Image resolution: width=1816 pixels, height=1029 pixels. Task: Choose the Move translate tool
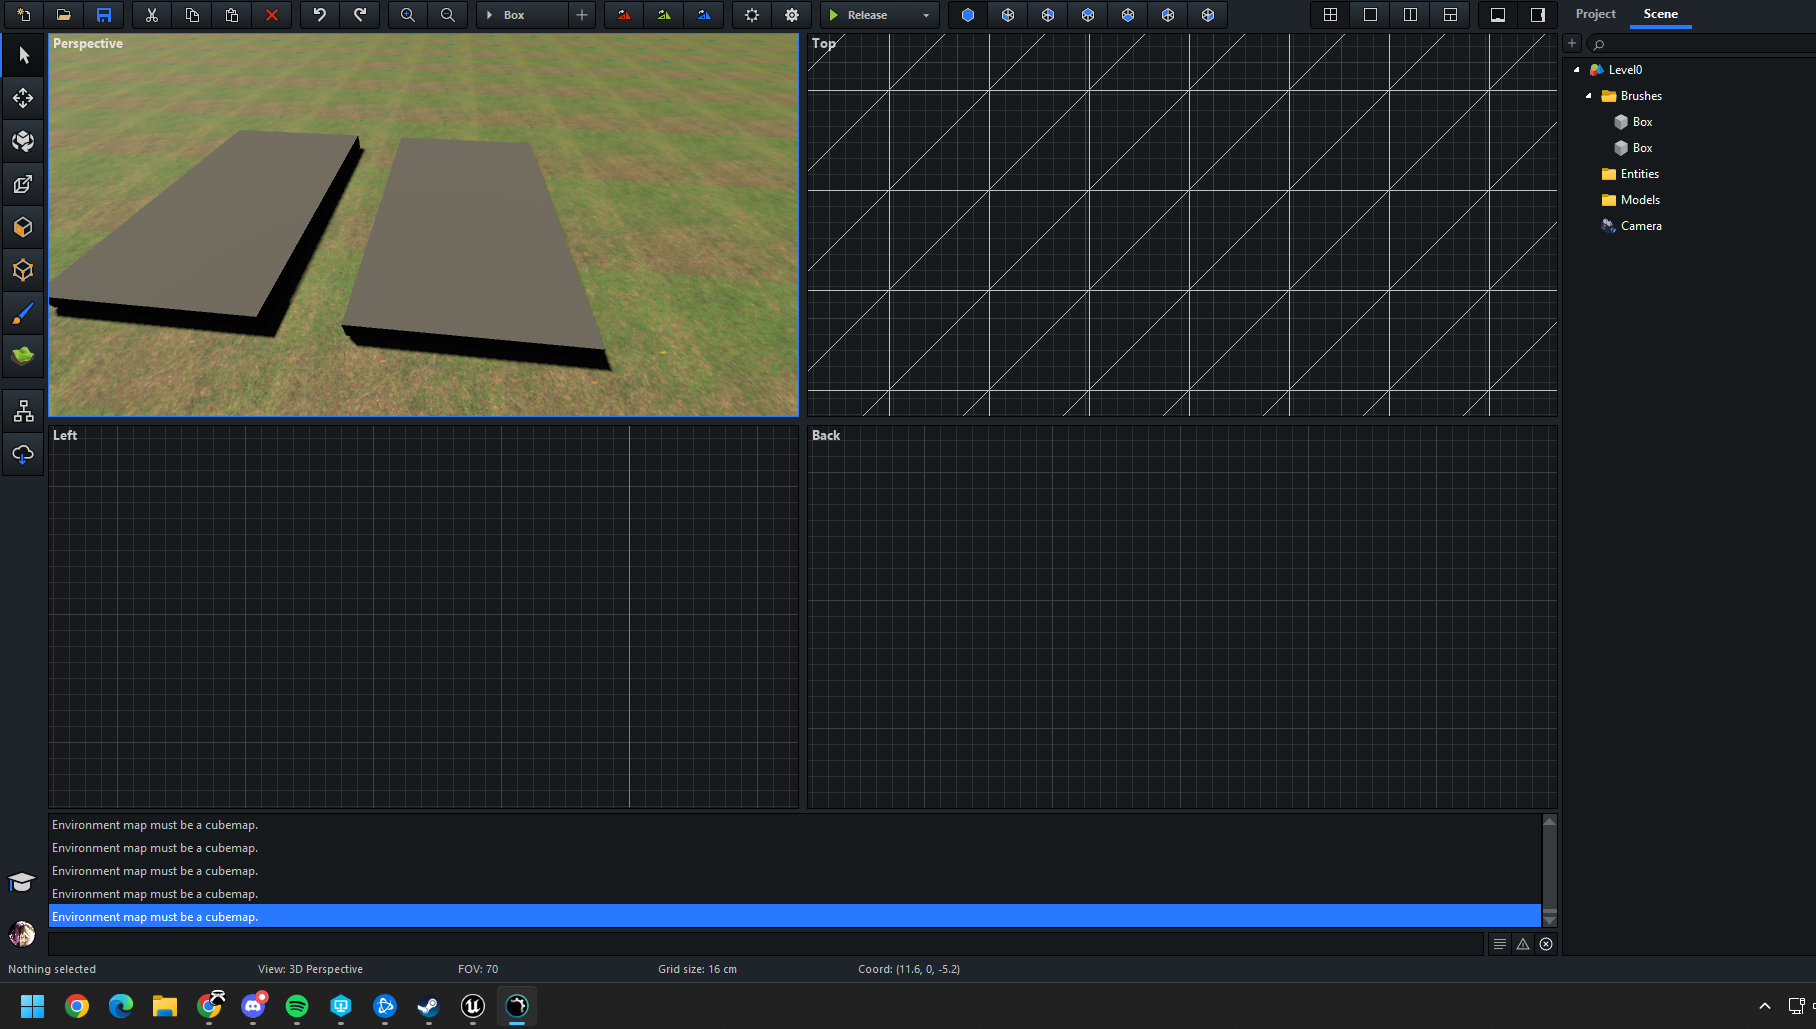tap(23, 98)
